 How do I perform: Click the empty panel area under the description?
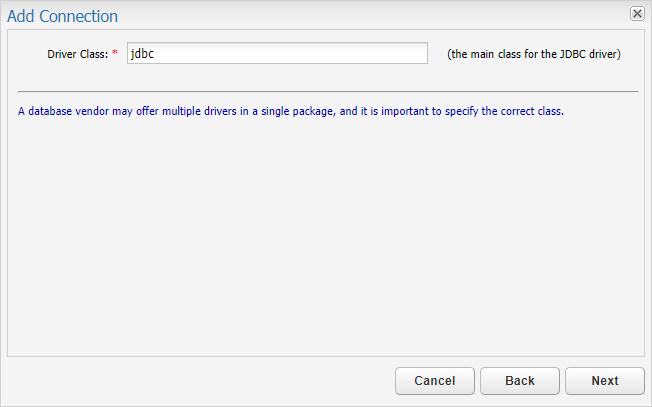326,240
